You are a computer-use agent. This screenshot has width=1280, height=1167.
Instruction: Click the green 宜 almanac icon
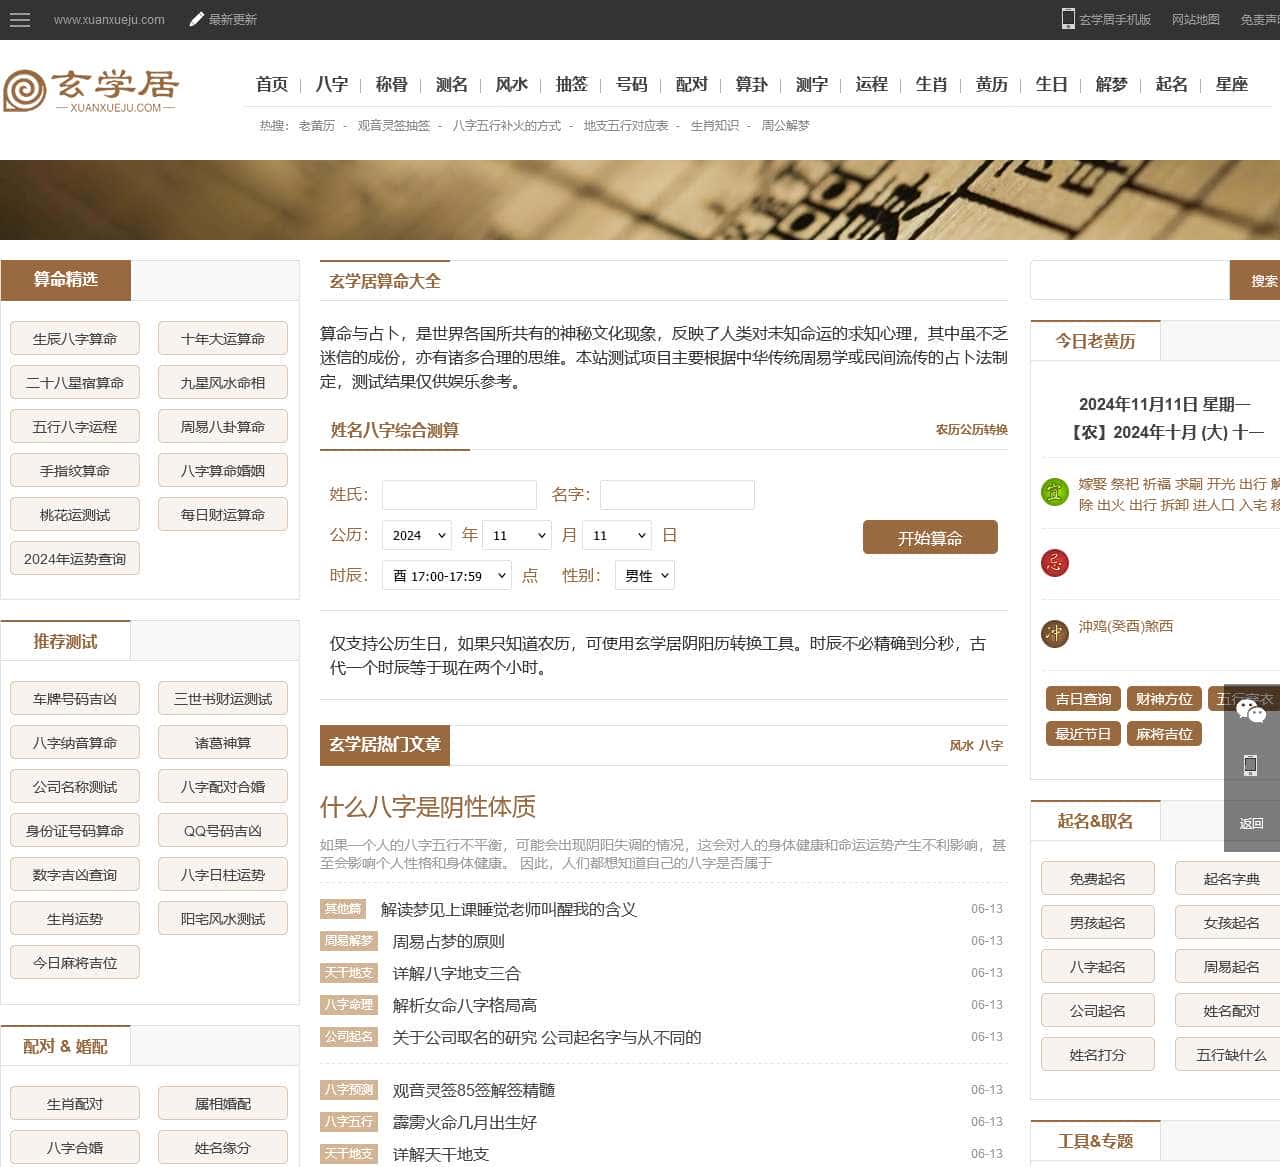coord(1055,492)
